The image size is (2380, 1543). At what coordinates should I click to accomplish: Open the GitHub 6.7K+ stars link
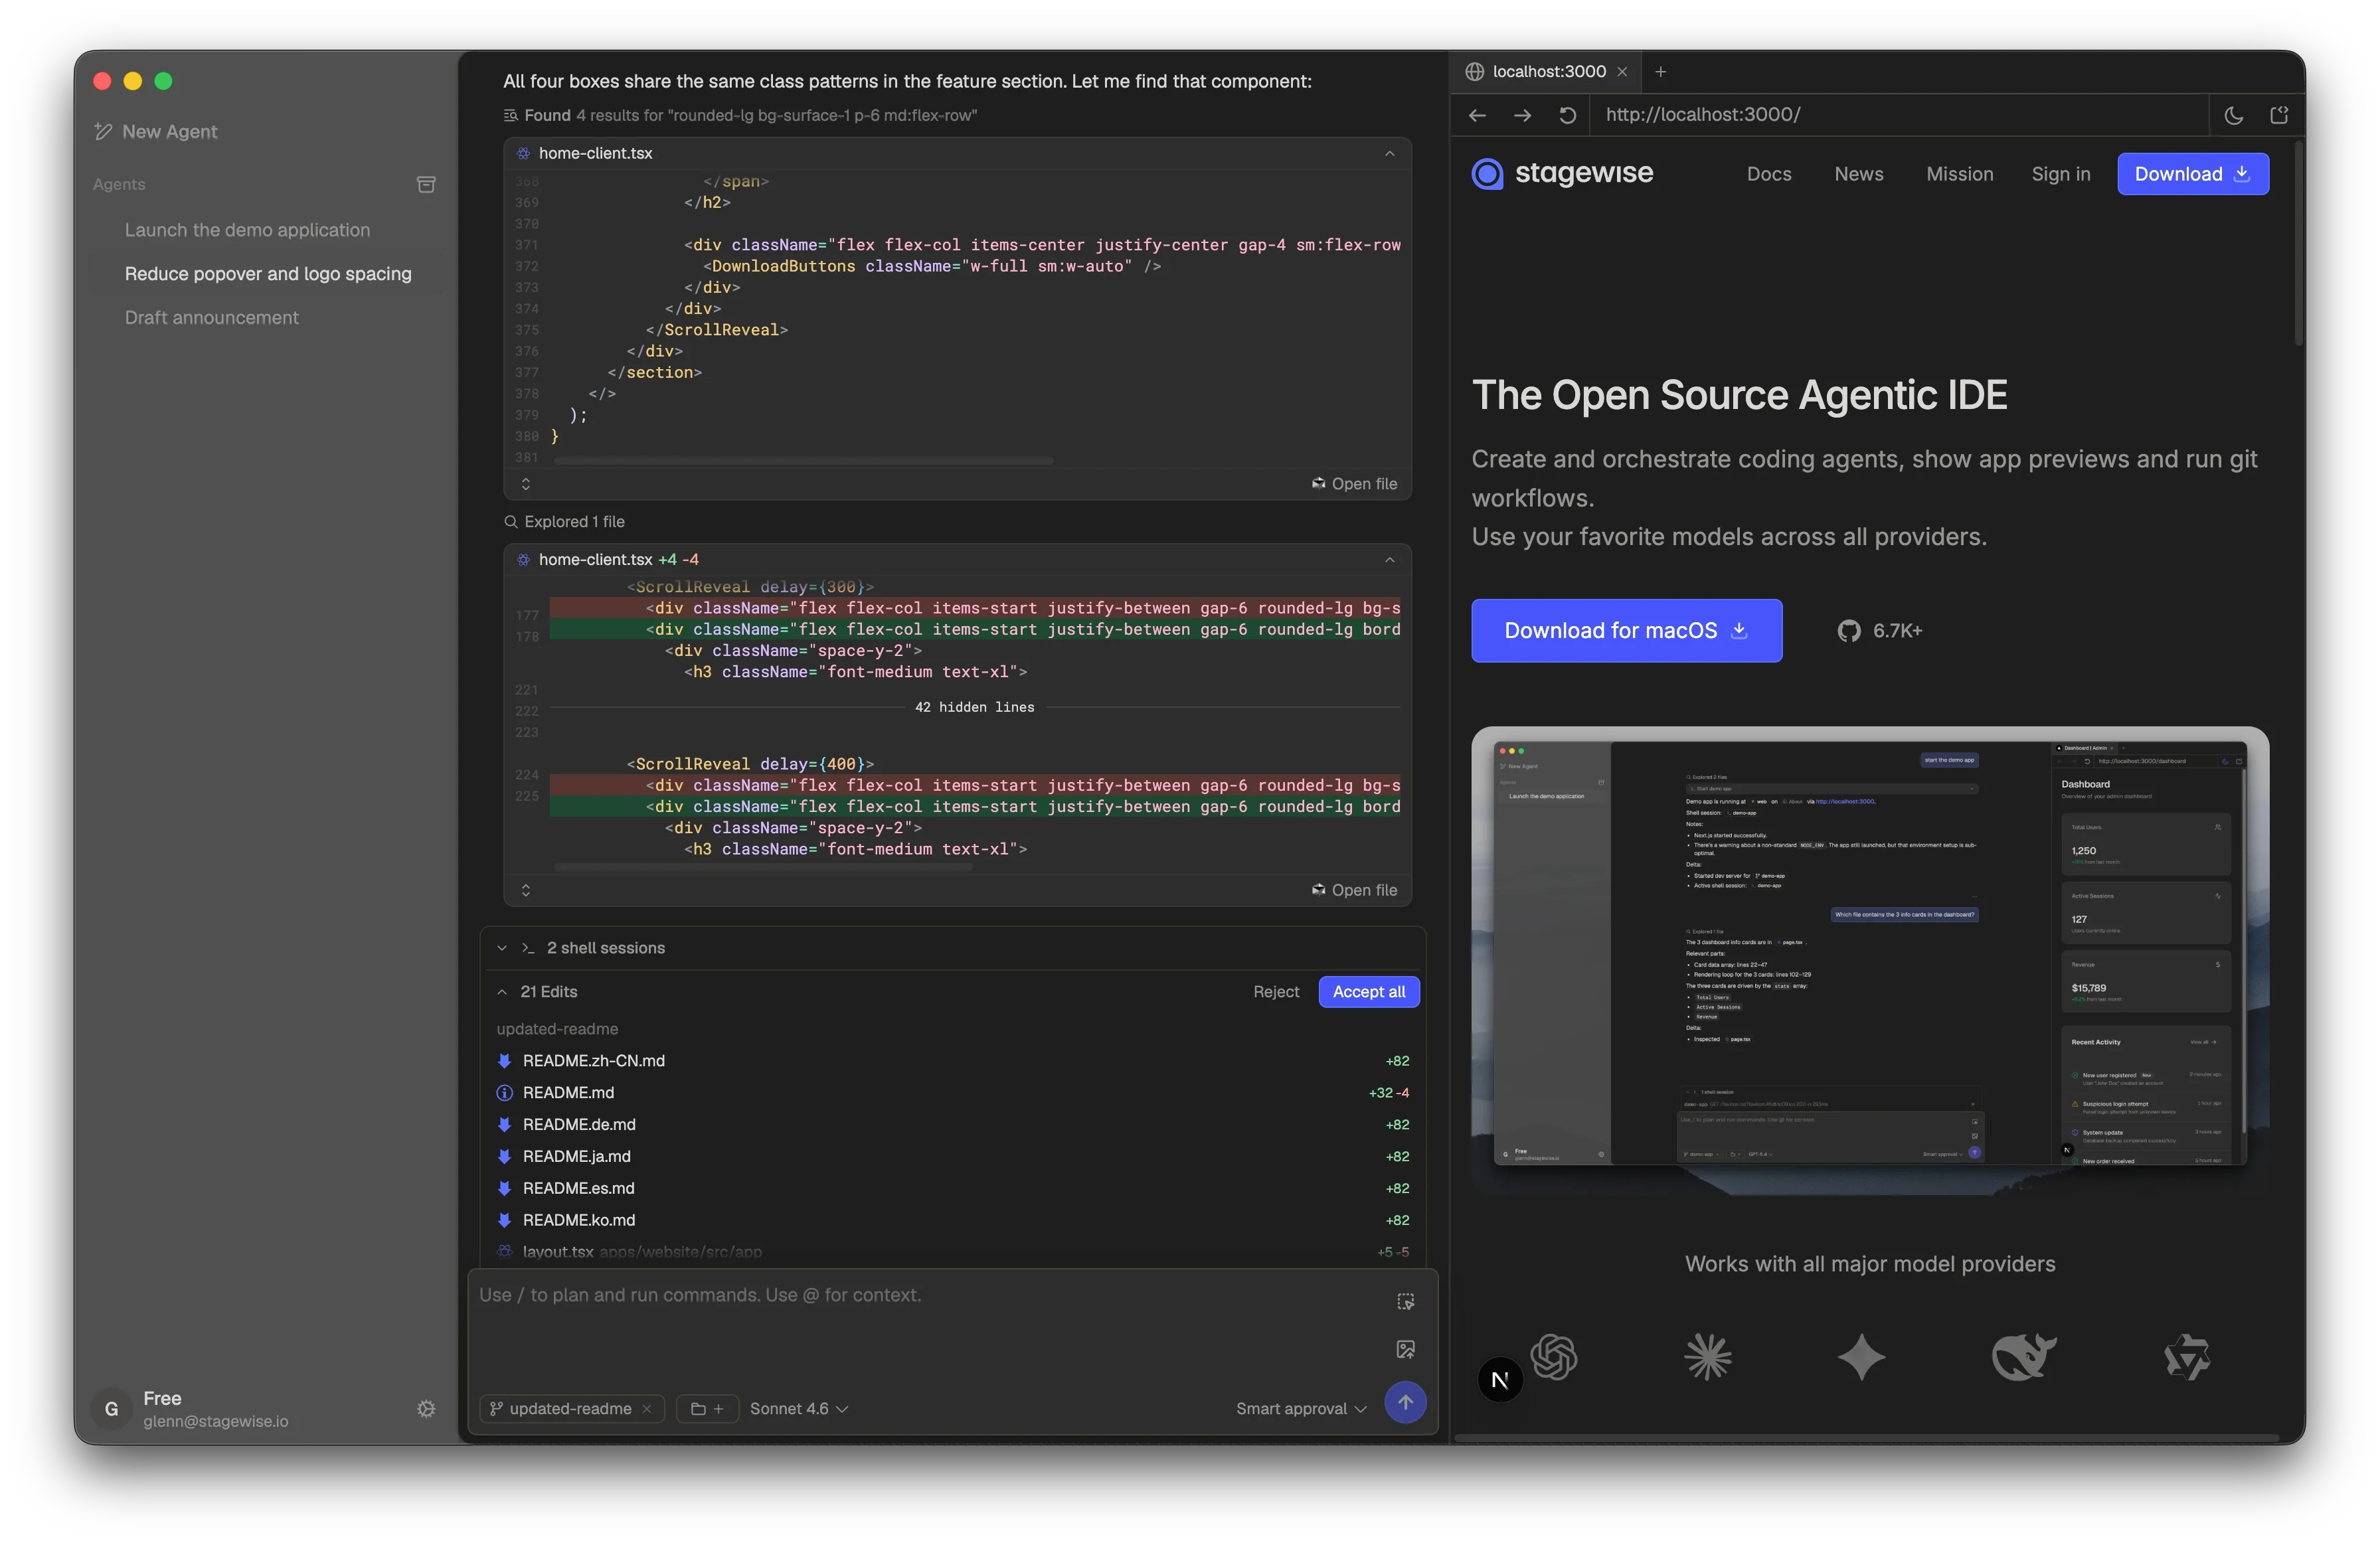[1879, 631]
